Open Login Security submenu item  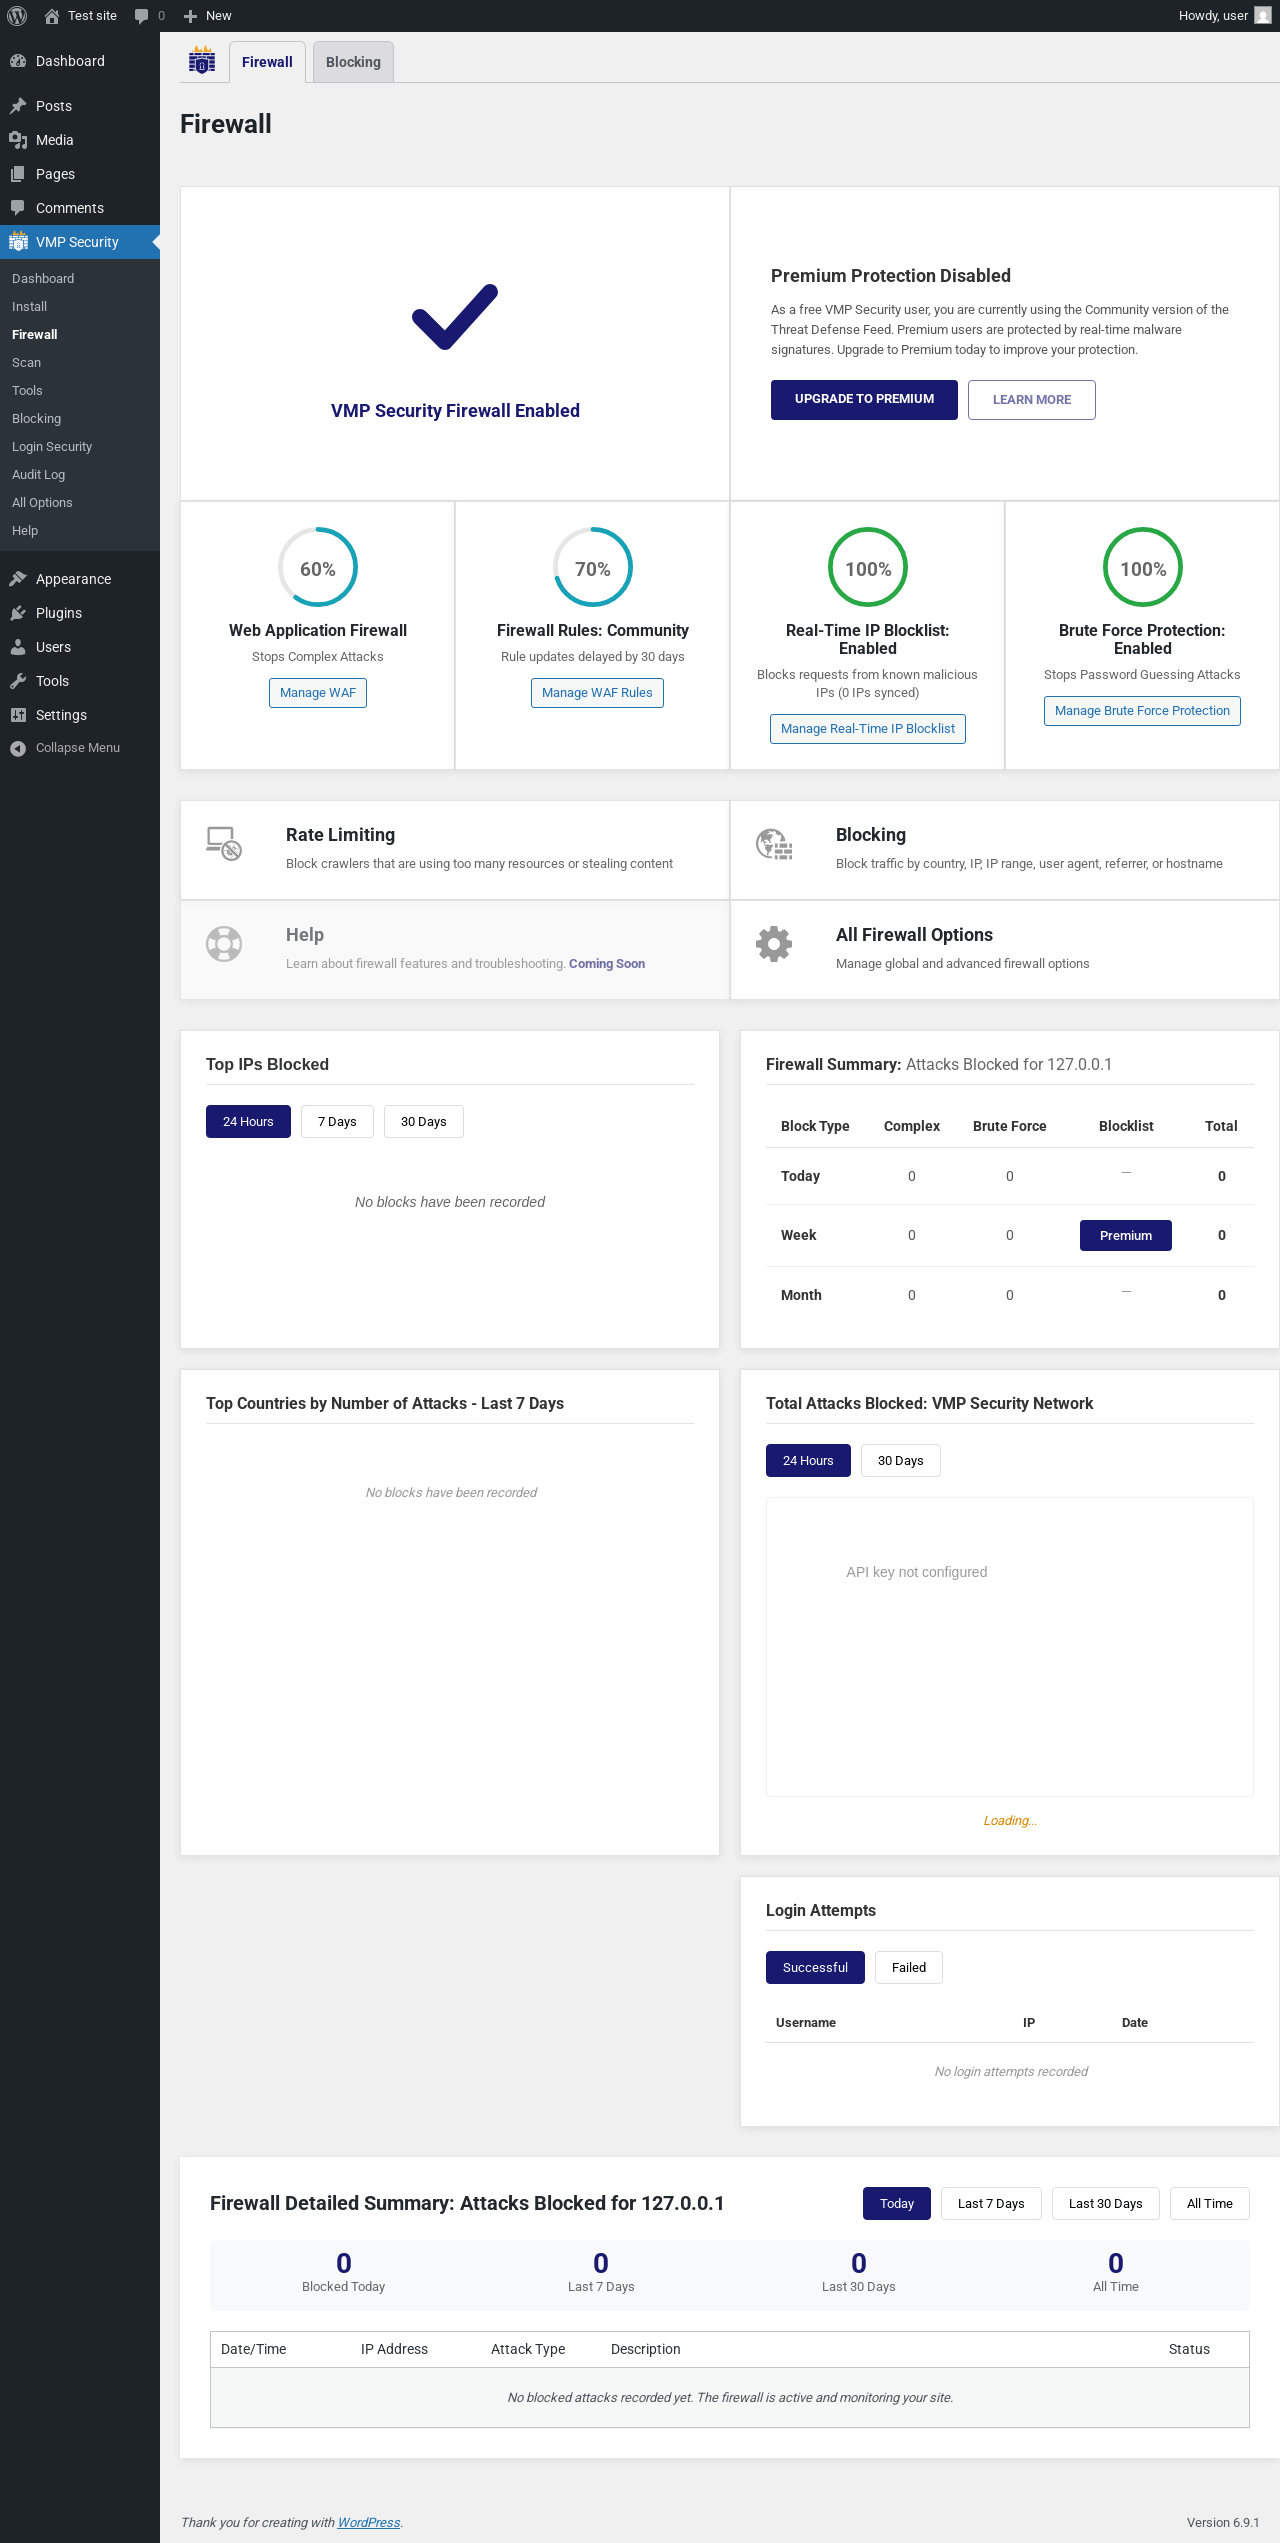[x=52, y=447]
